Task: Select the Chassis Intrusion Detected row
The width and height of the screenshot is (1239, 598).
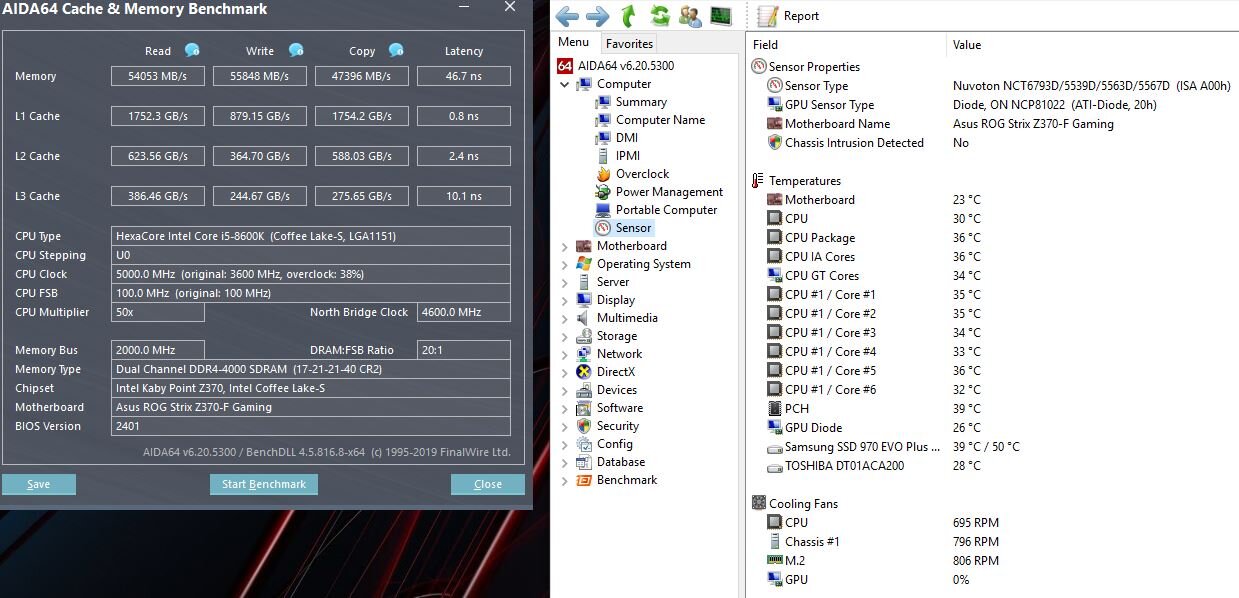Action: point(992,143)
